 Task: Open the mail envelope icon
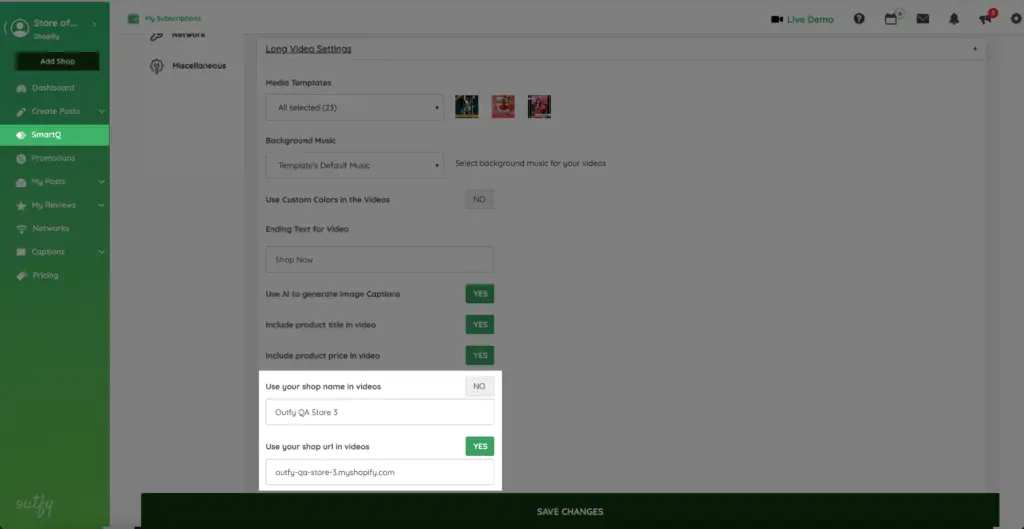923,19
